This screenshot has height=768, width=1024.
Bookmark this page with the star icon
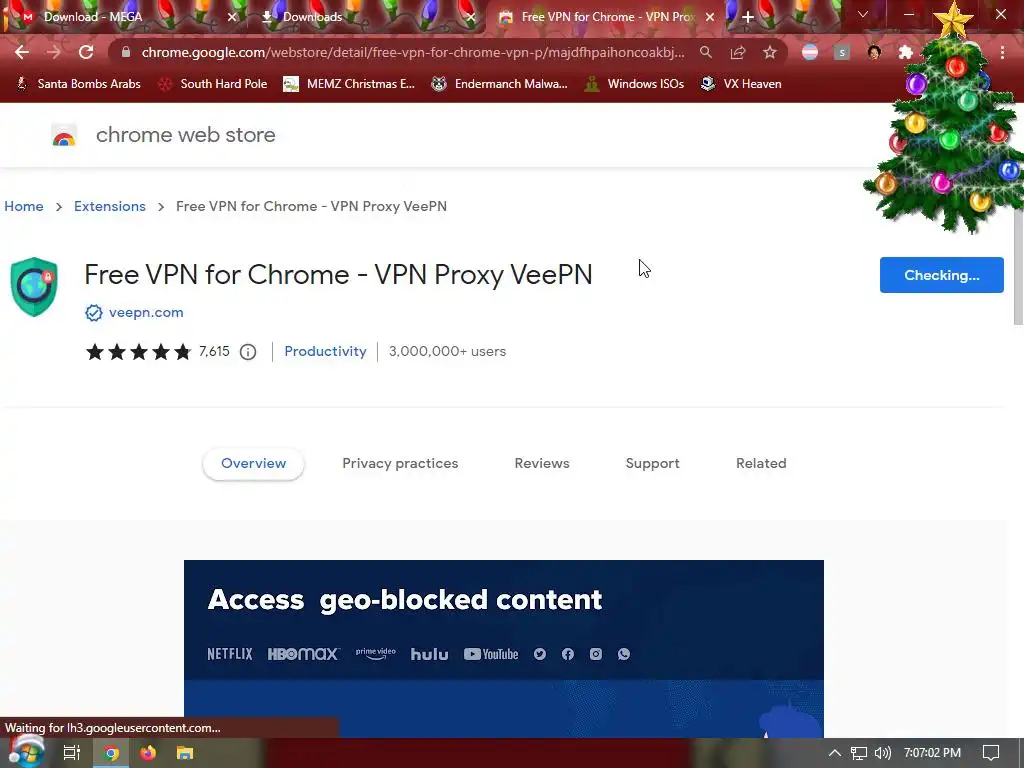click(770, 52)
